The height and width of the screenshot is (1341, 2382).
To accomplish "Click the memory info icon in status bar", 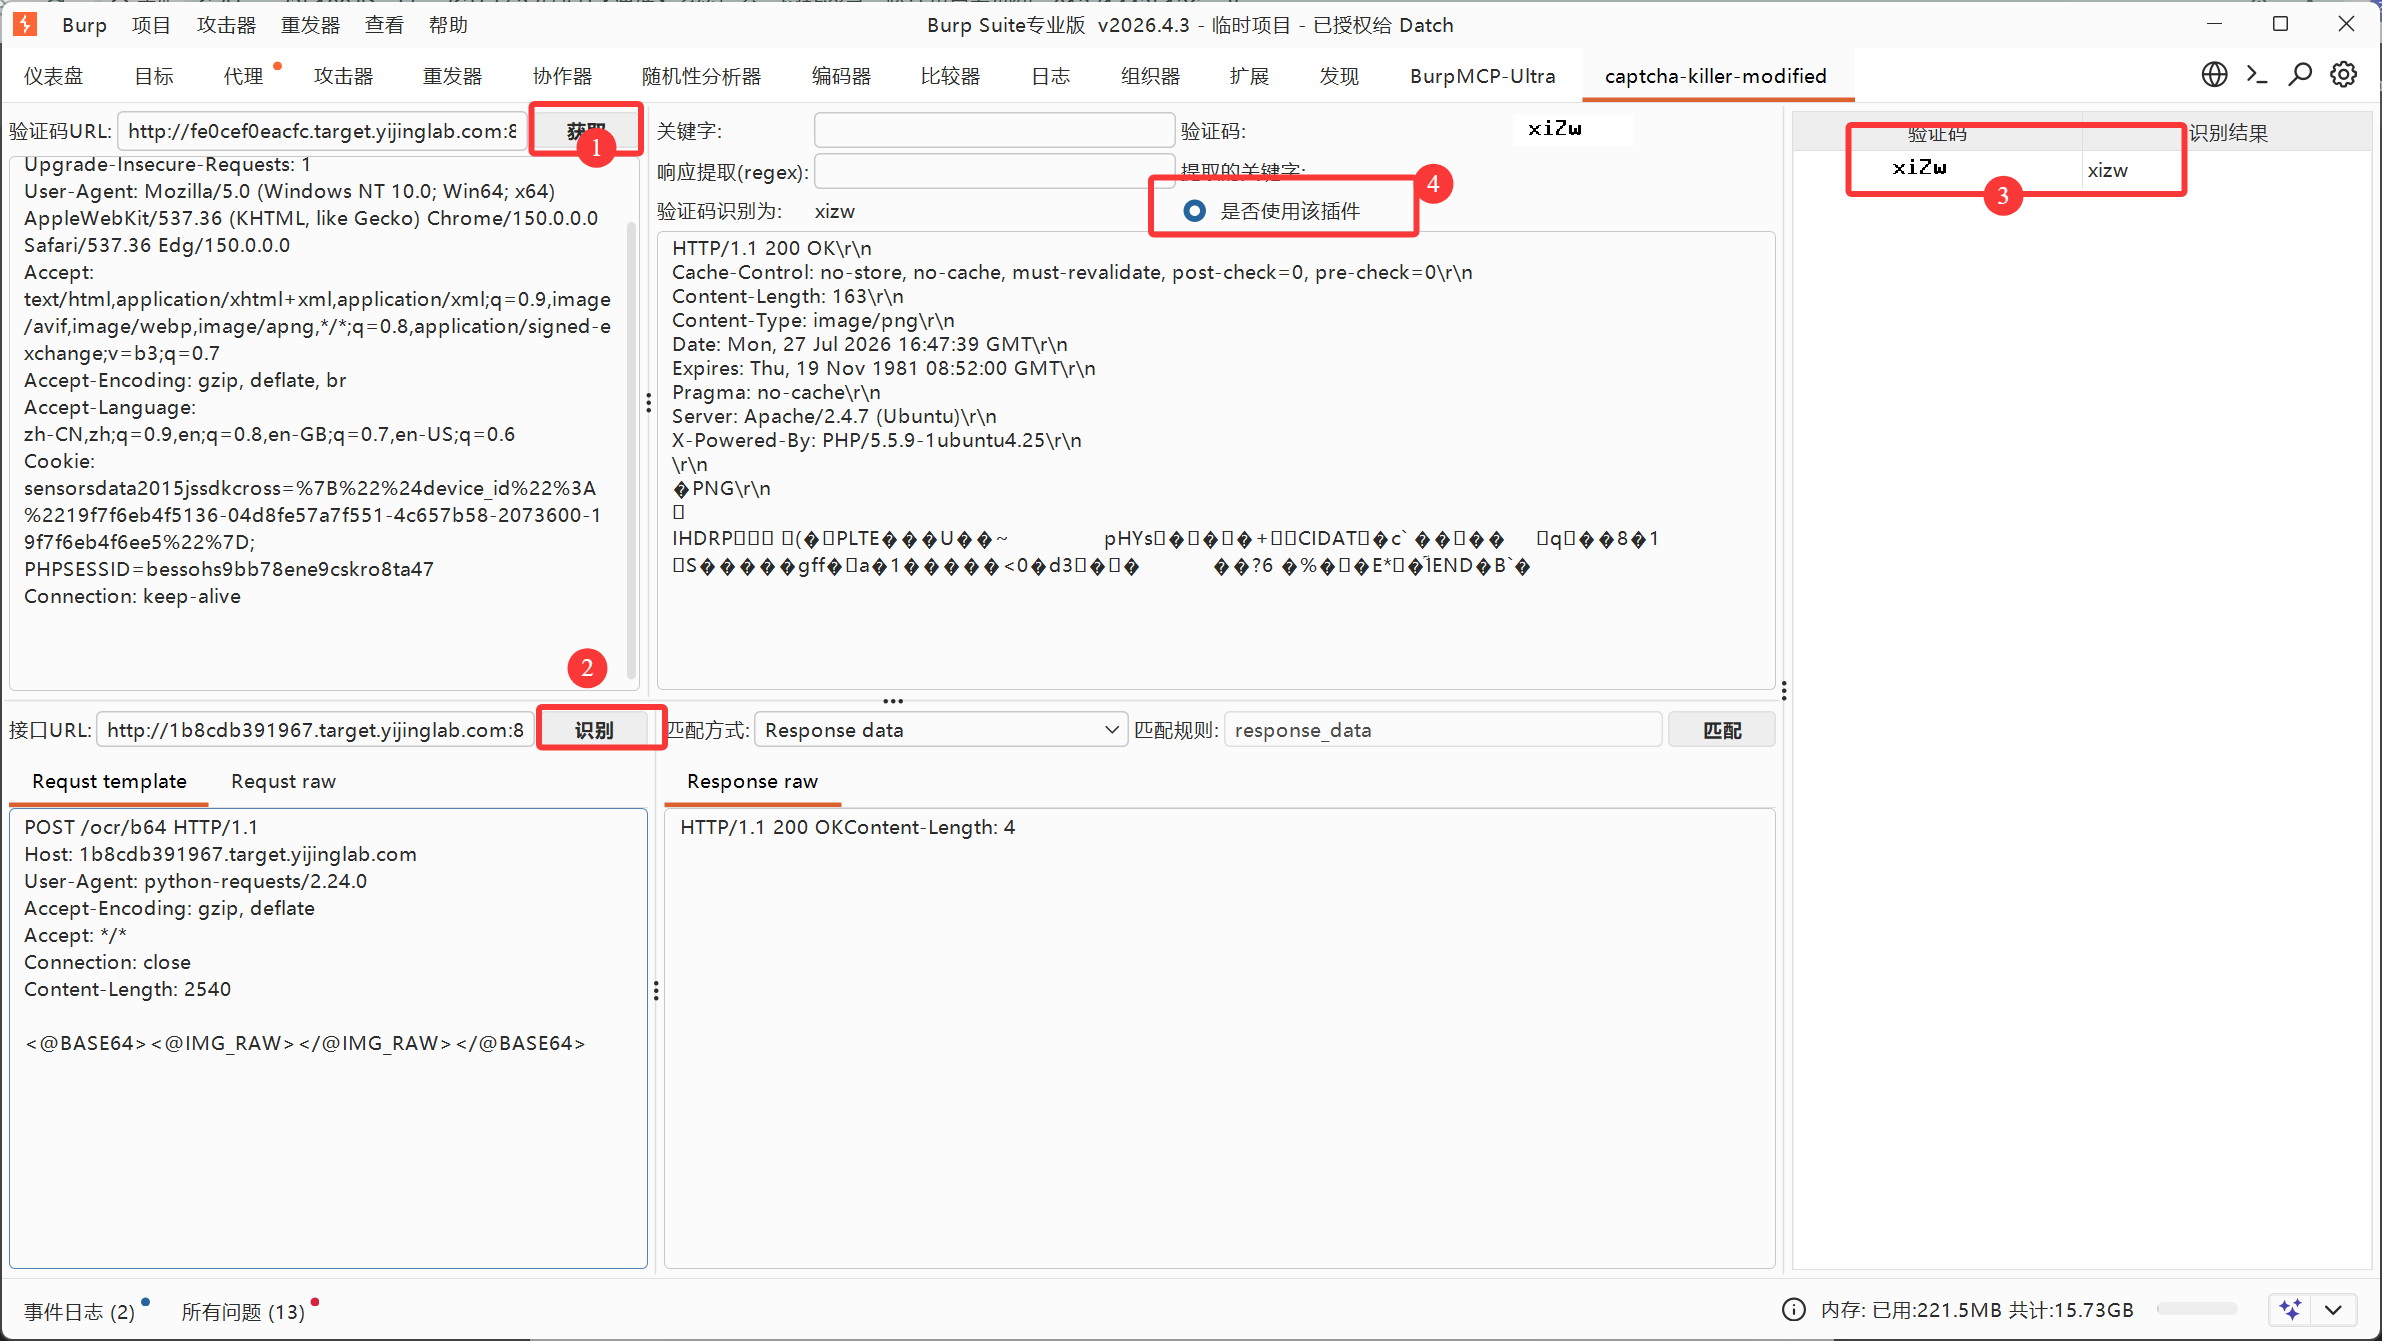I will point(1794,1310).
